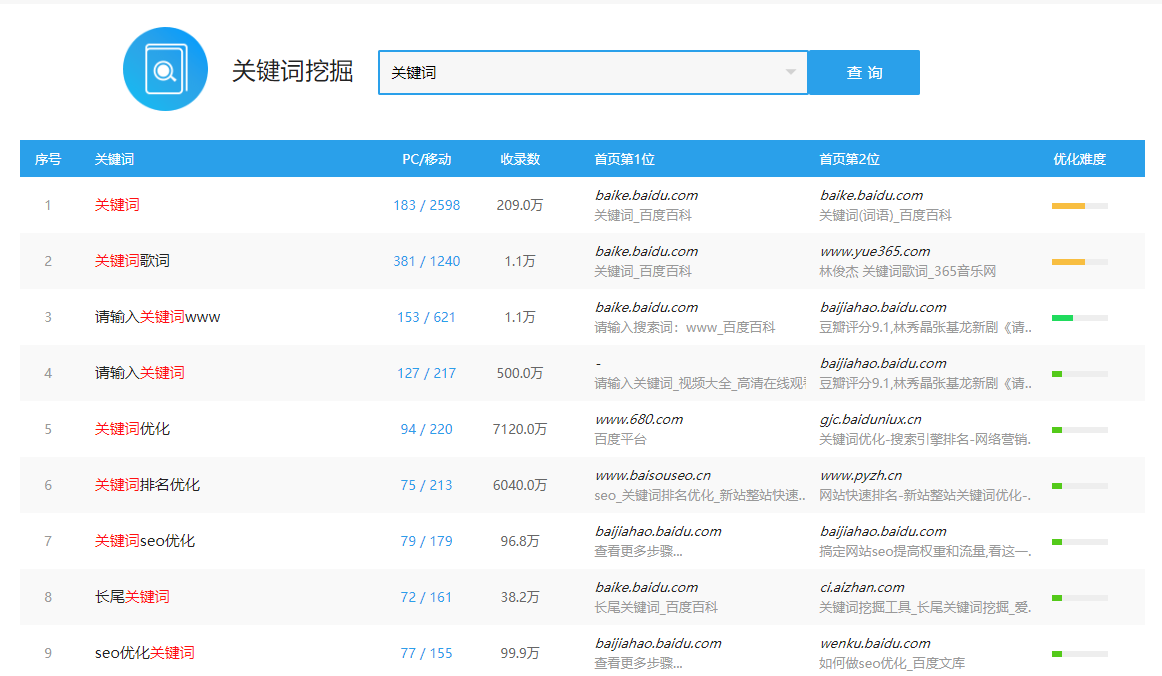Click the 99.9万 indexed count
Screen dimensions: 1162x676
coord(519,653)
